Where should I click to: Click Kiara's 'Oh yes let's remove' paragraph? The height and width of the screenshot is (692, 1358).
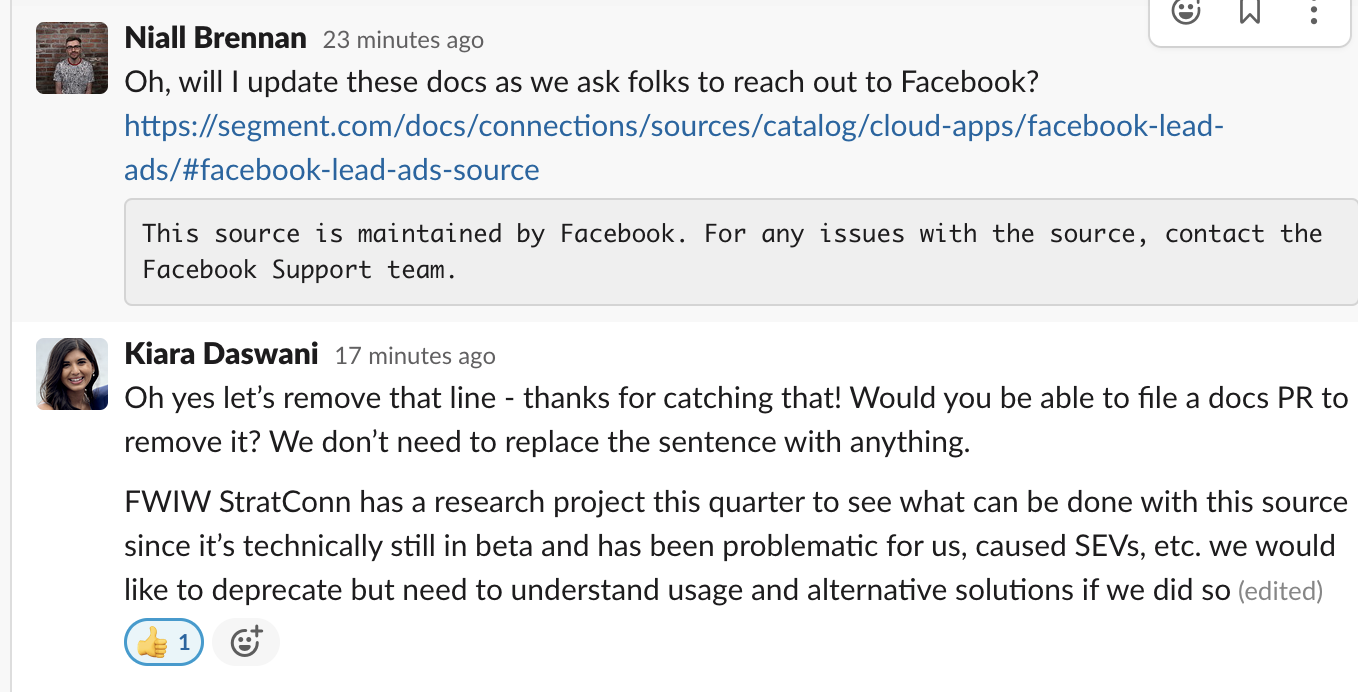point(736,420)
